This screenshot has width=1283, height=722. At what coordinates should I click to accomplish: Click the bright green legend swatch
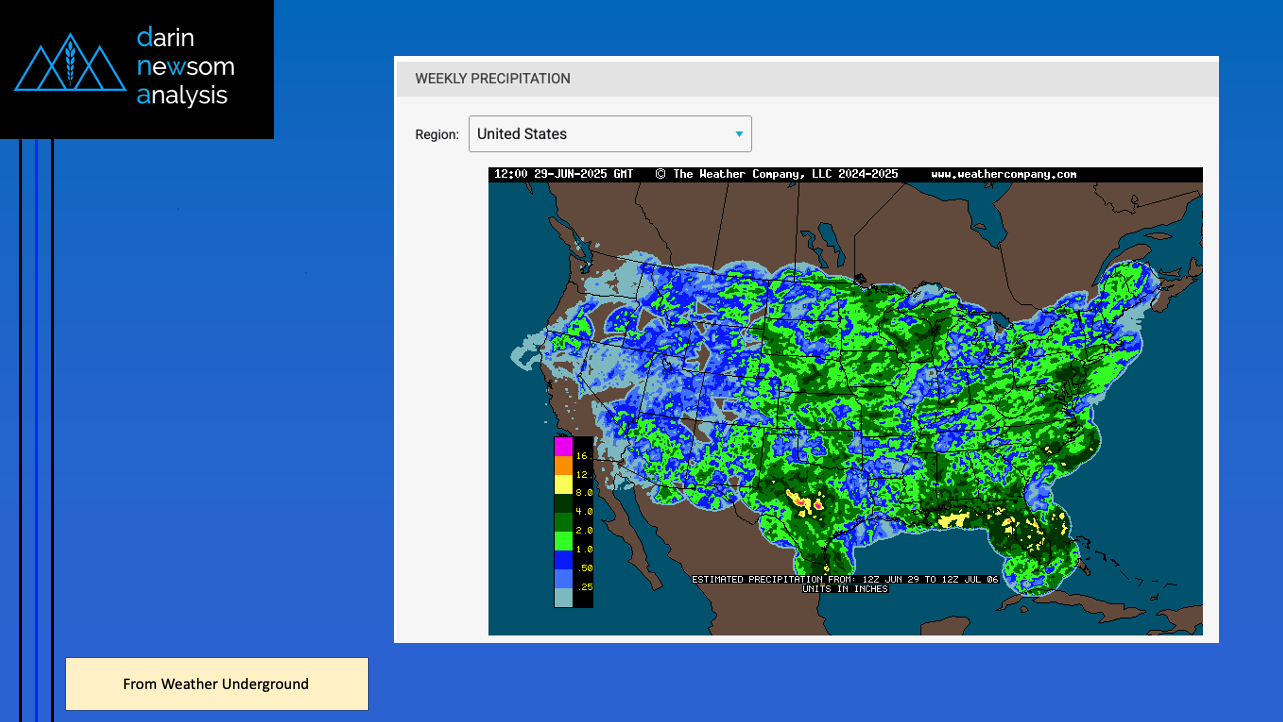(564, 541)
